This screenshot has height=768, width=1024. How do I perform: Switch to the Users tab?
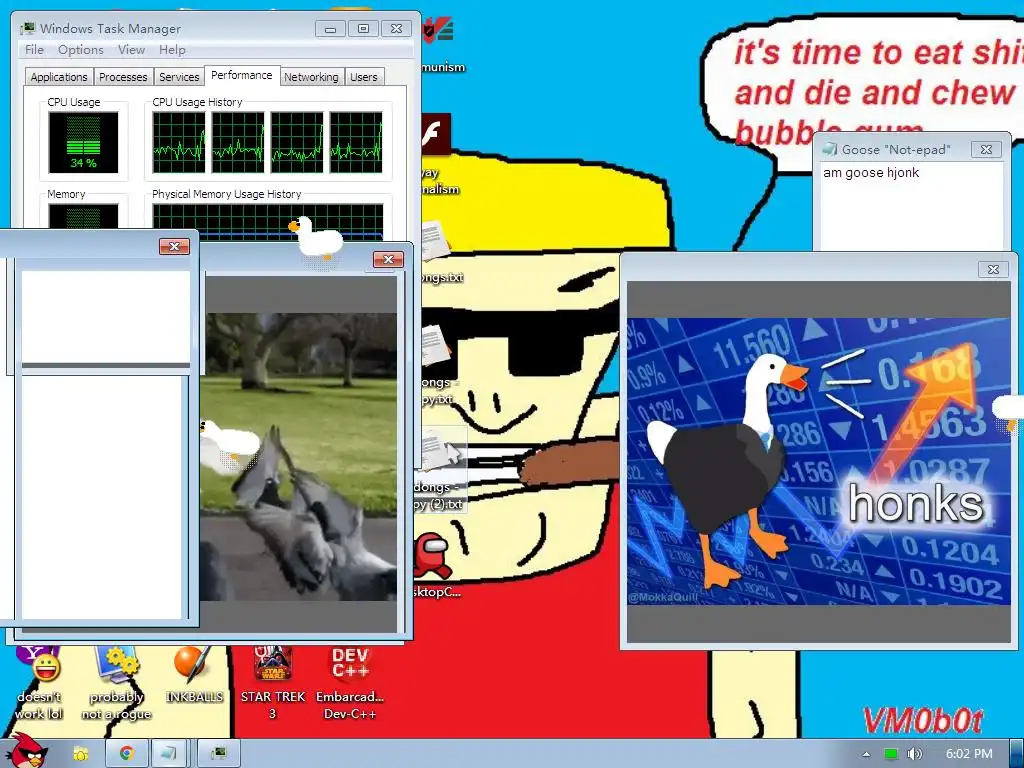363,77
